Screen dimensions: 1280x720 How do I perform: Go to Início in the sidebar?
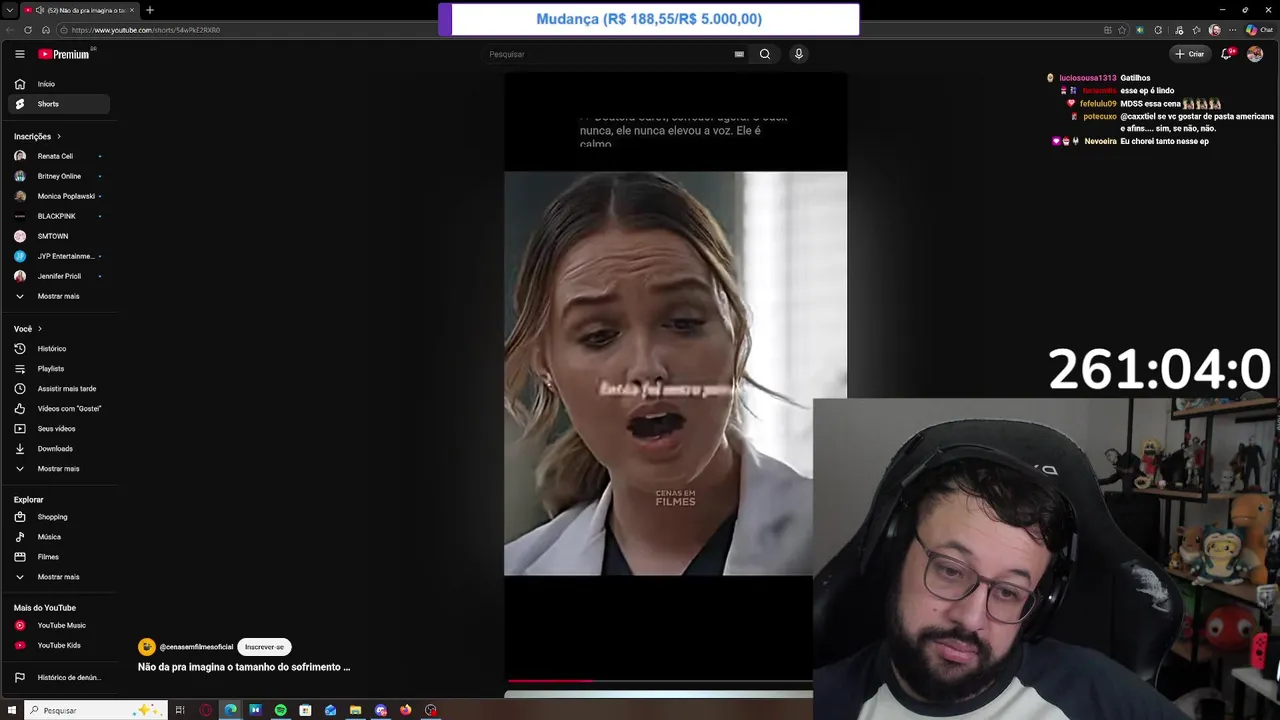tap(58, 84)
